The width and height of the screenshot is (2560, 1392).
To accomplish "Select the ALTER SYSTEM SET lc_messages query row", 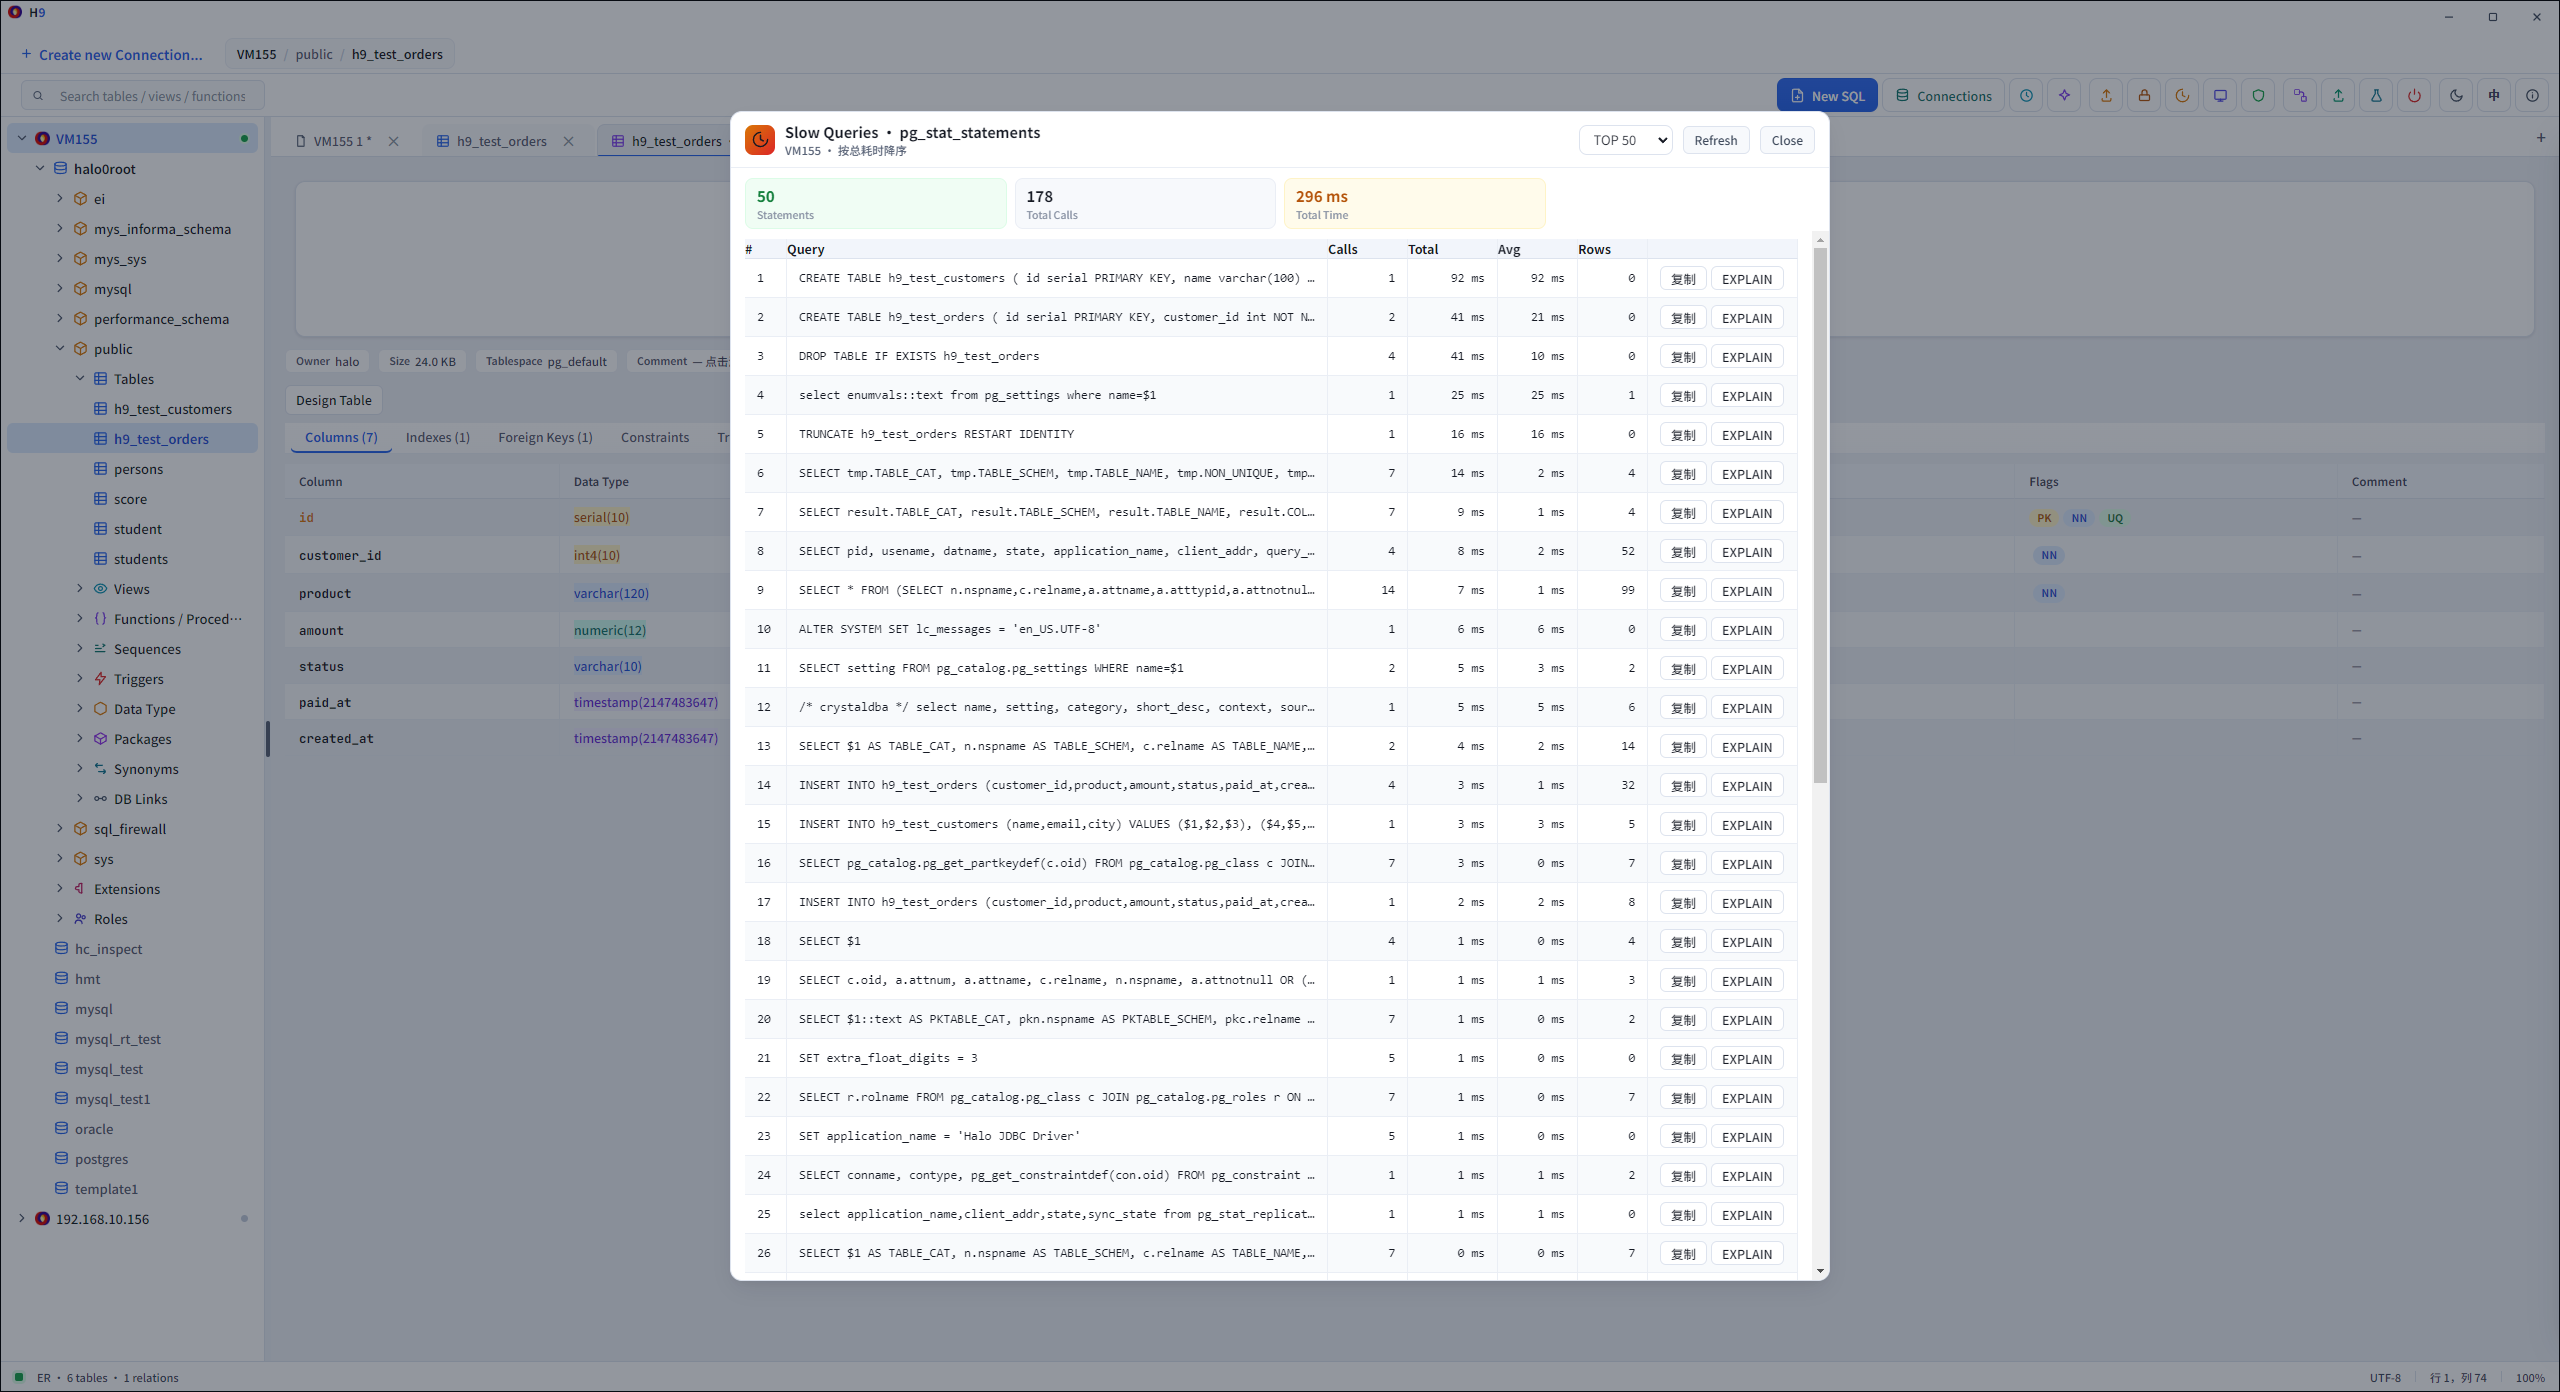I will (1270, 629).
